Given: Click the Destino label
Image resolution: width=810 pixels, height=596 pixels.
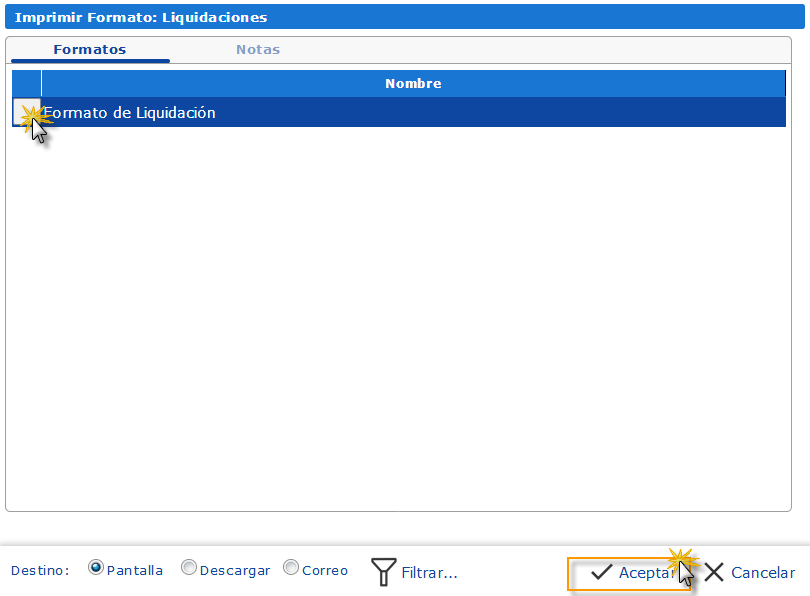Looking at the screenshot, I should tap(40, 569).
